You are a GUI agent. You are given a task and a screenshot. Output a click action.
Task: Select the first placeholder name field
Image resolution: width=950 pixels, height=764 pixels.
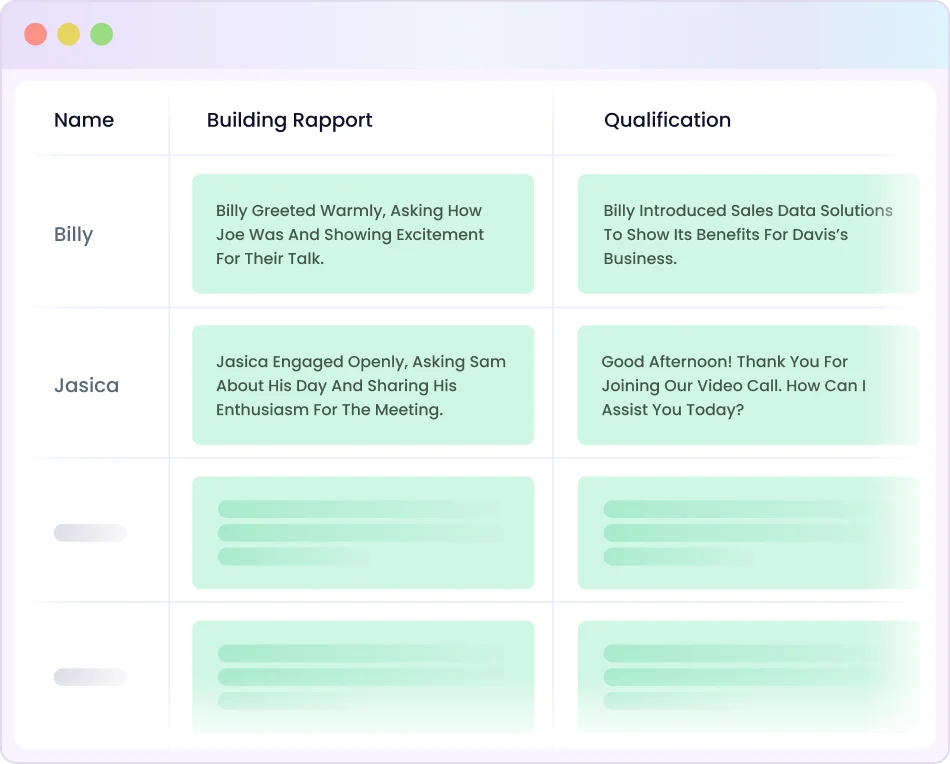point(89,533)
